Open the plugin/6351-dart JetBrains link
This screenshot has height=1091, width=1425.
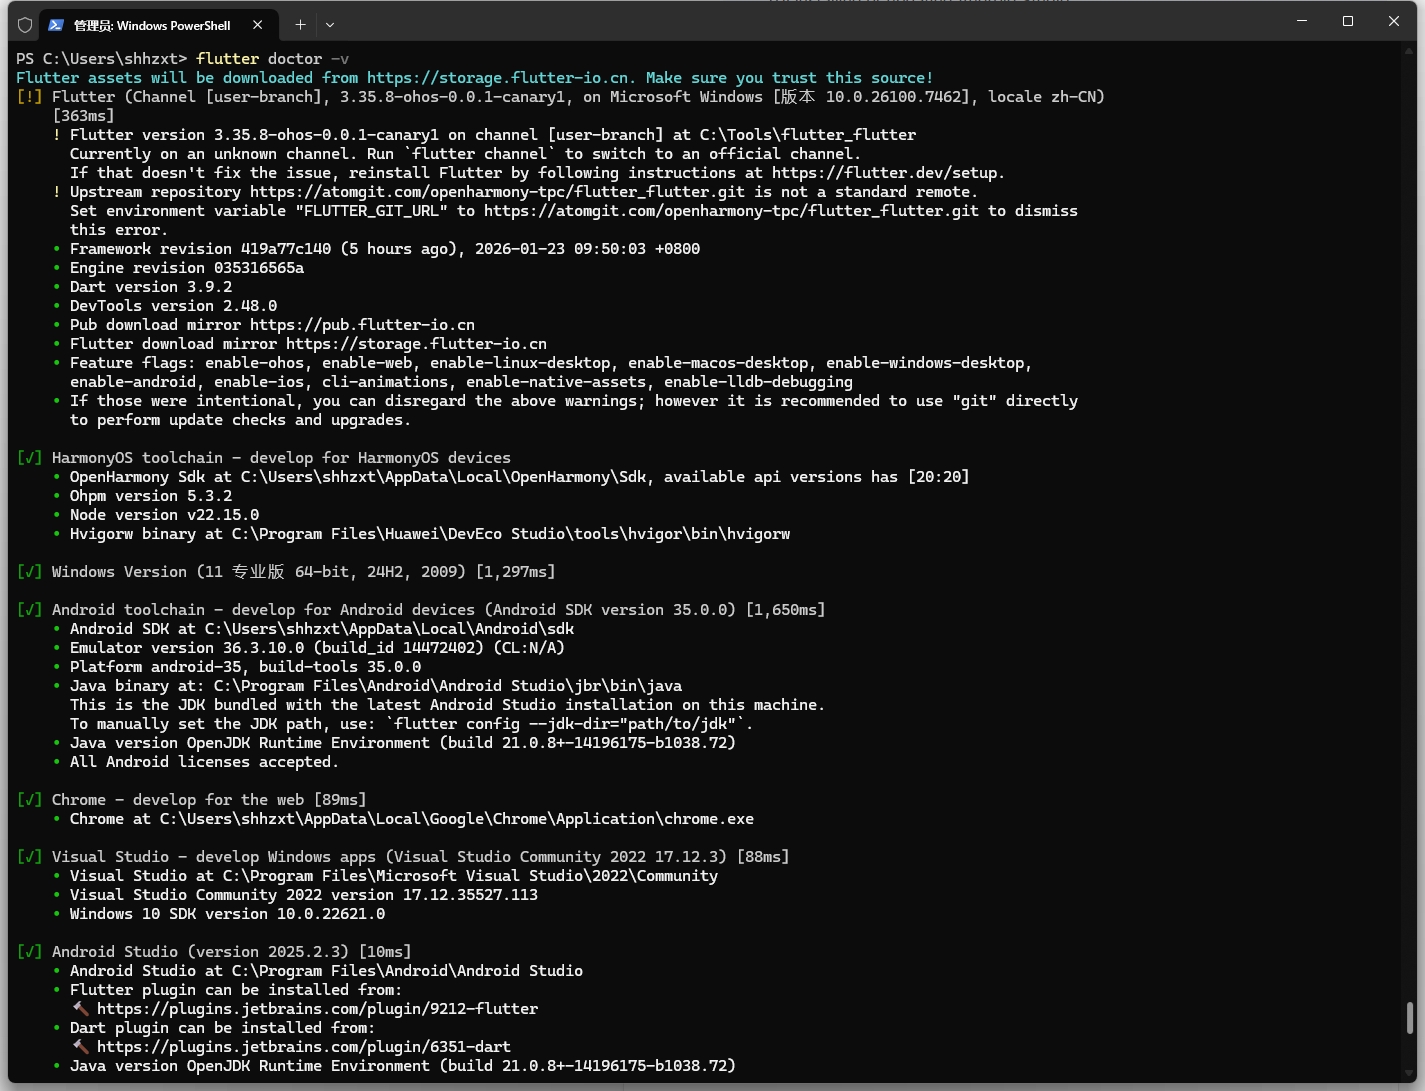tap(304, 1047)
